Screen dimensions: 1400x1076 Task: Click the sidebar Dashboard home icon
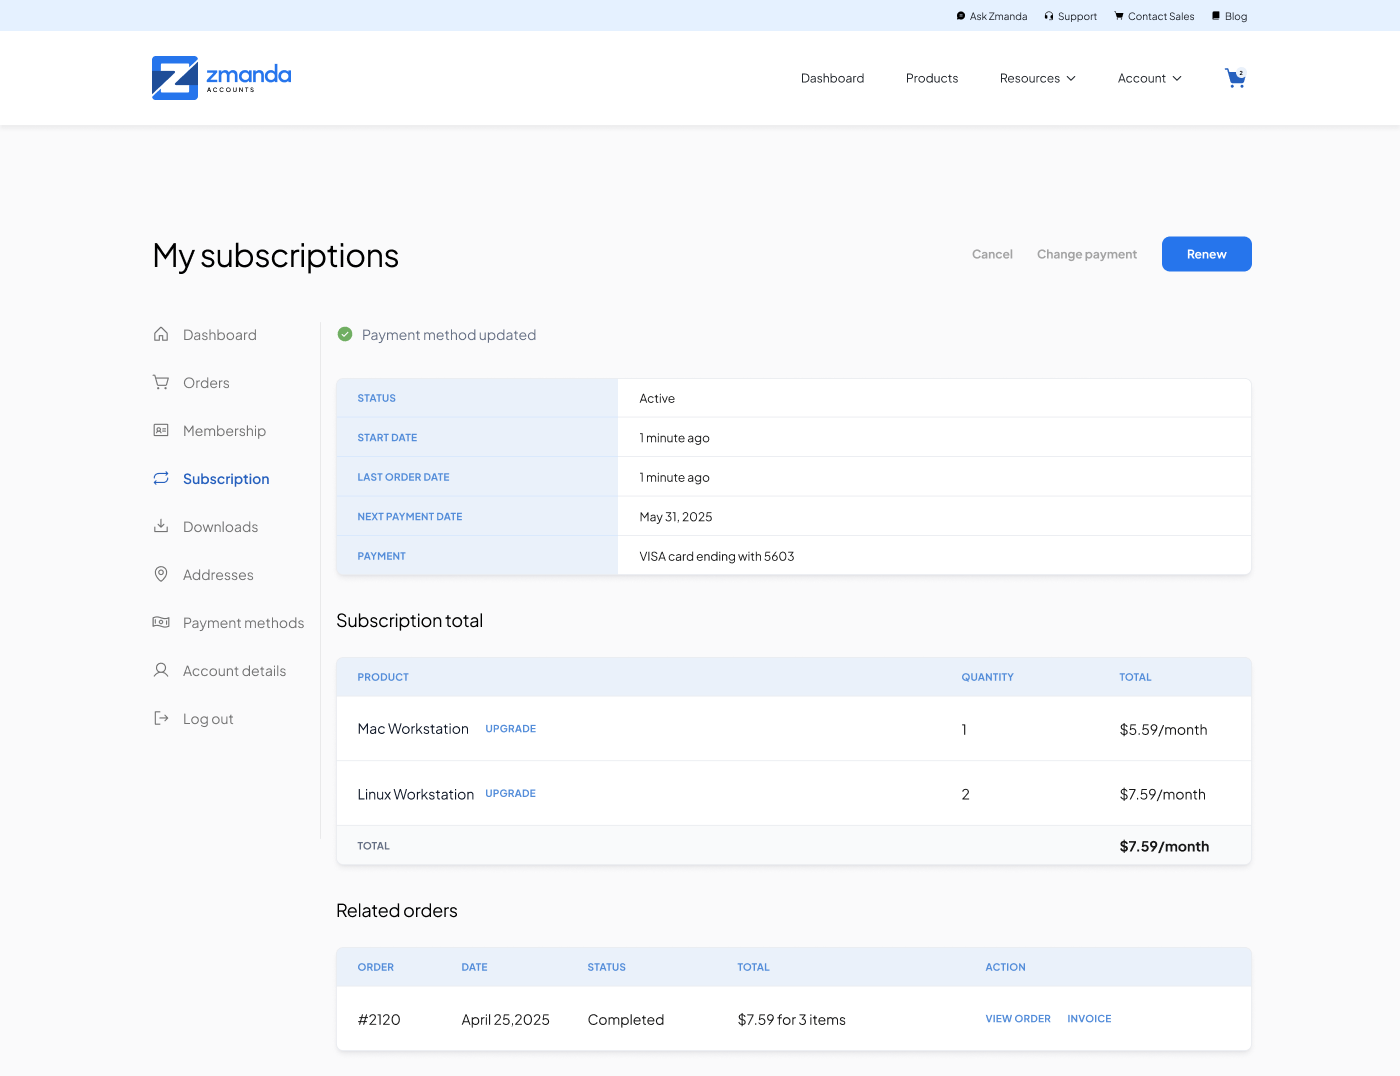coord(161,334)
